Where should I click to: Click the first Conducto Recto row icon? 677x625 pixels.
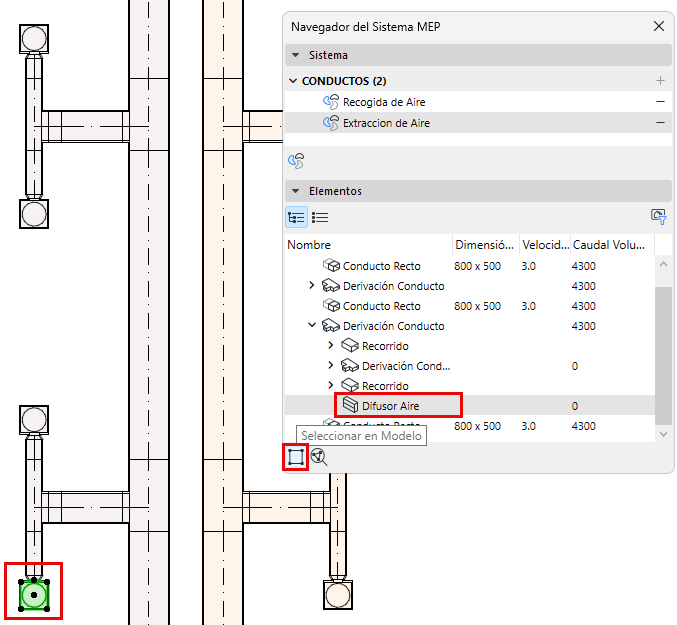332,265
